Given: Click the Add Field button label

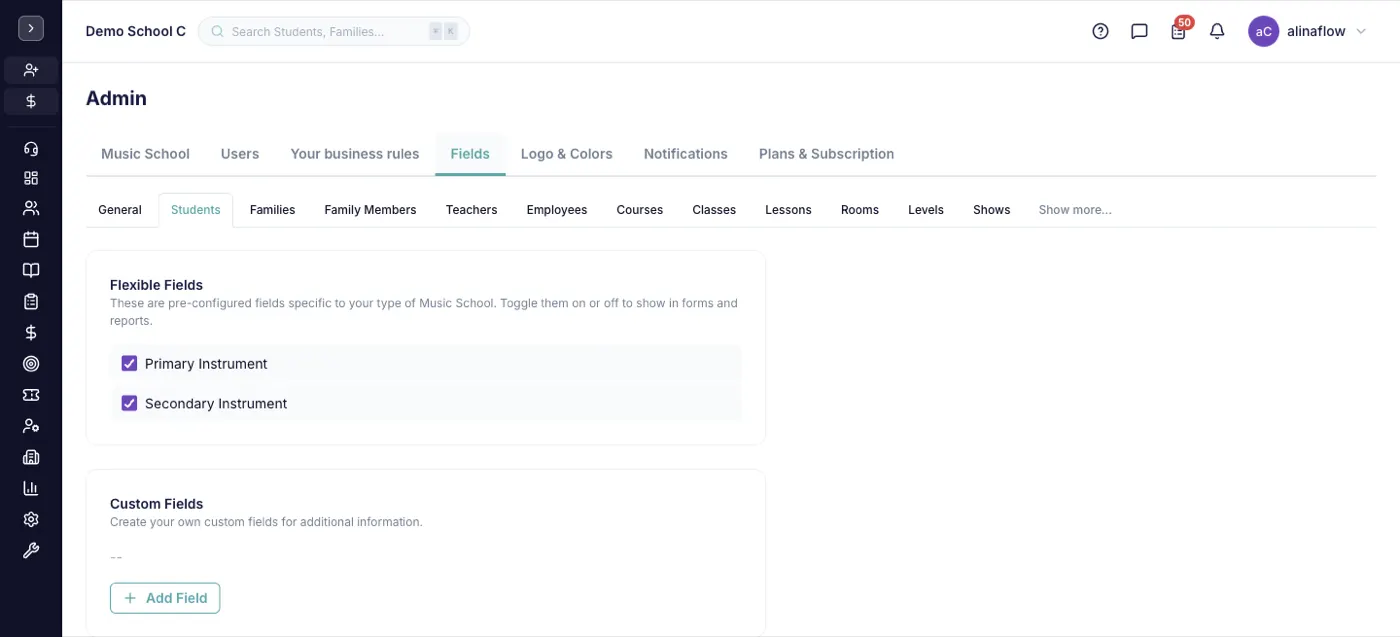Looking at the screenshot, I should pyautogui.click(x=177, y=598).
